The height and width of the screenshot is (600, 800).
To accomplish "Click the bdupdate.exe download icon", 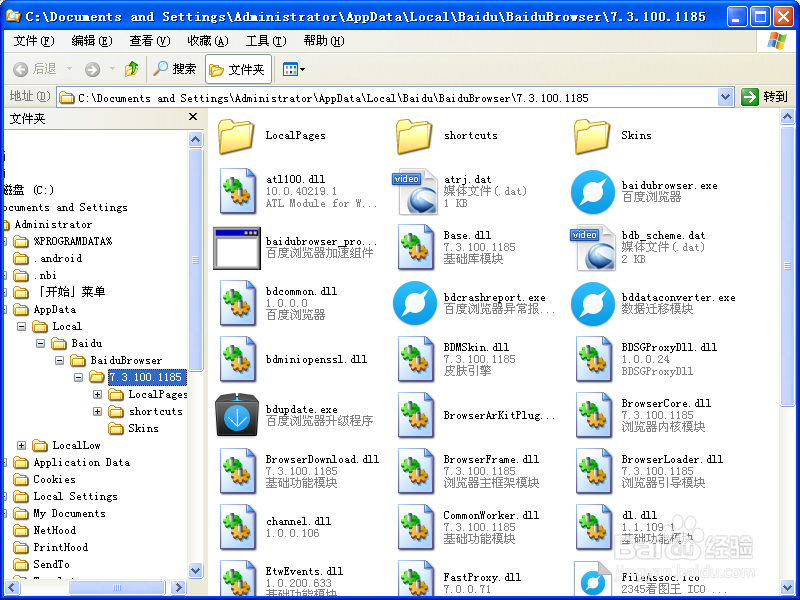I will click(x=237, y=415).
